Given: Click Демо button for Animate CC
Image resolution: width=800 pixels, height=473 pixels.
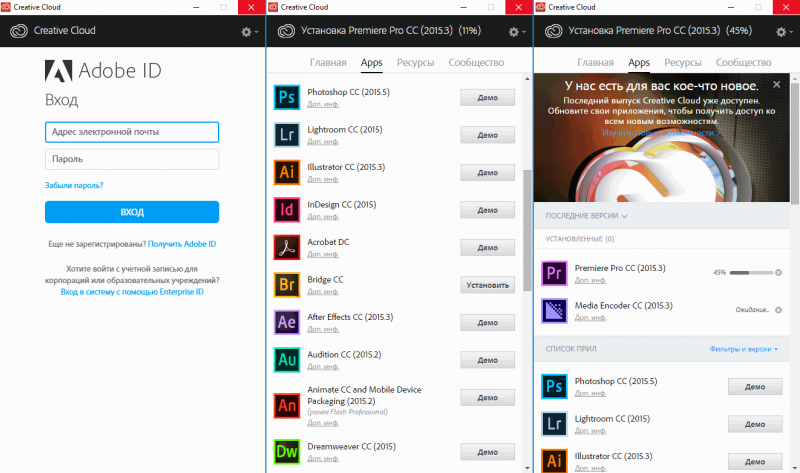Looking at the screenshot, I should 487,397.
